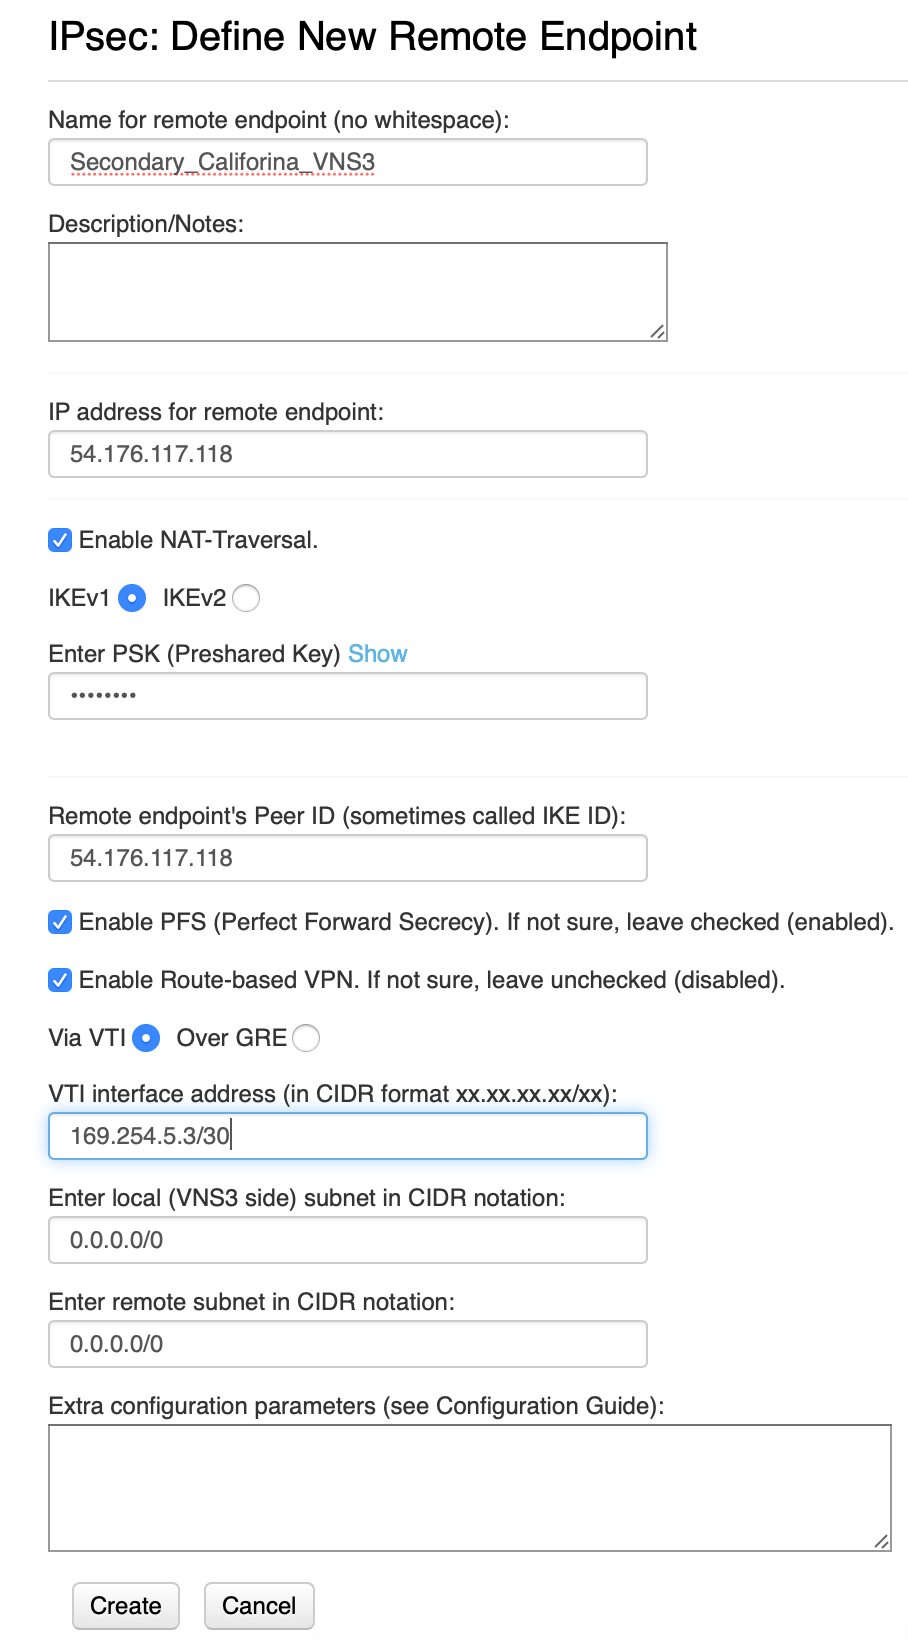
Task: Click the Cancel button
Action: pyautogui.click(x=259, y=1606)
